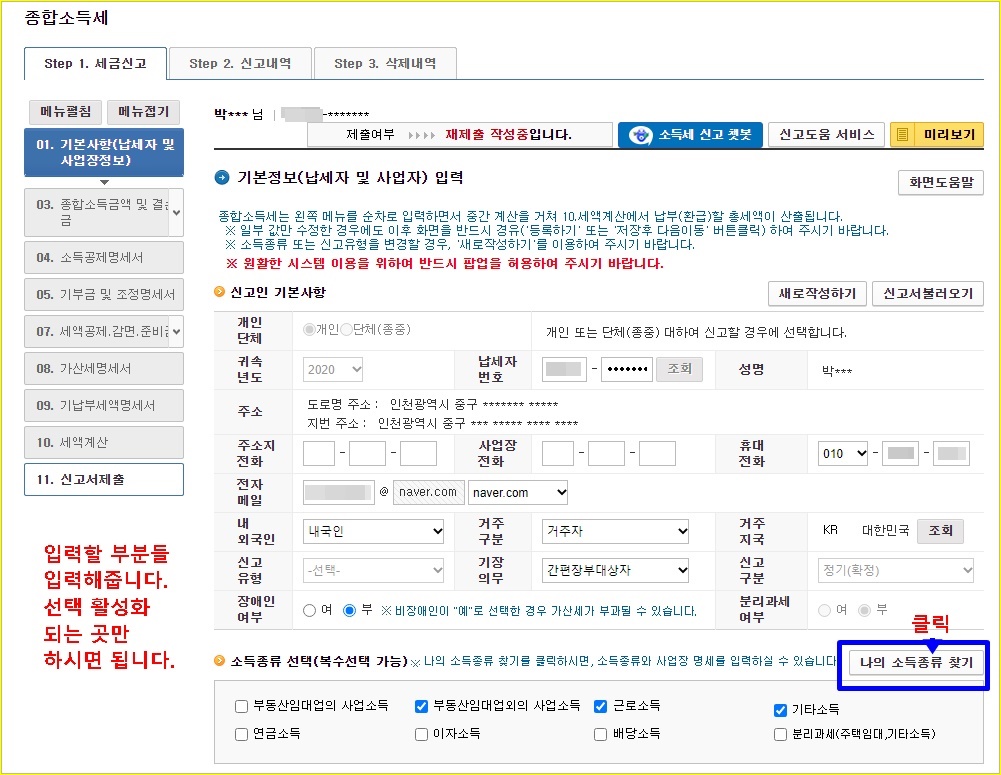The image size is (1001, 775).
Task: Open menu 11. 신고서제출
Action: (104, 479)
